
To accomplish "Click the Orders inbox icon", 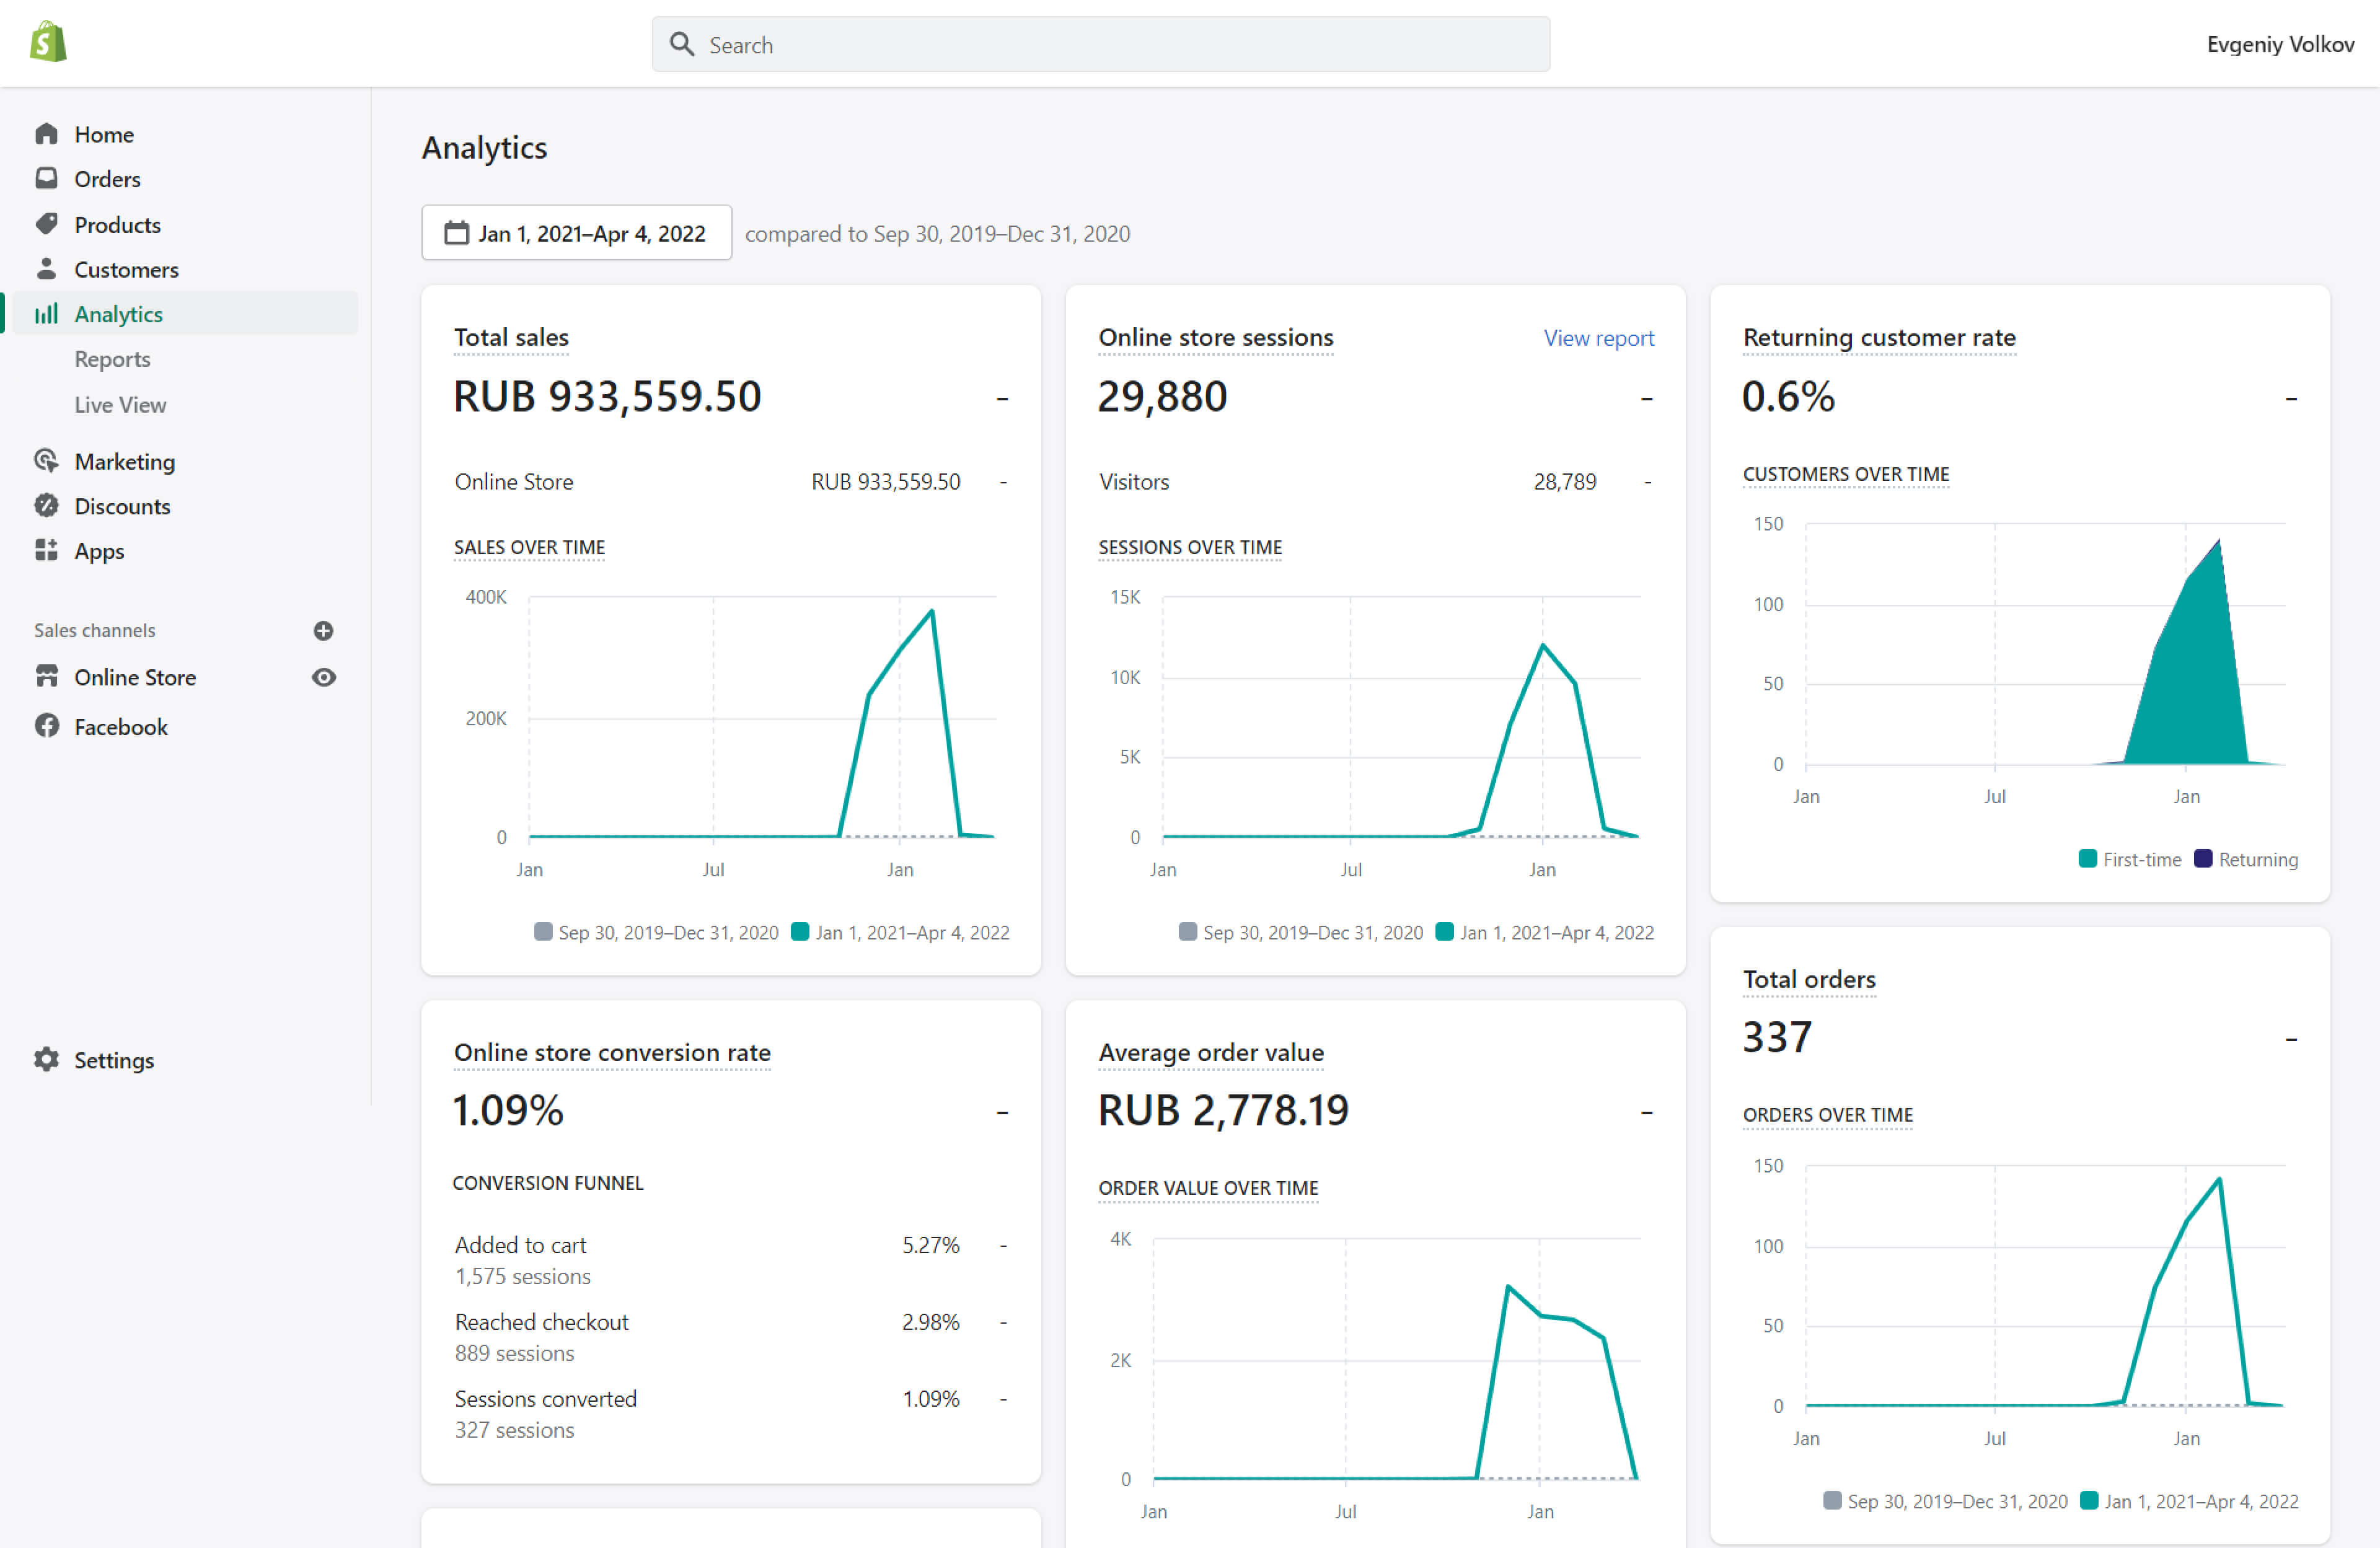I will (46, 179).
